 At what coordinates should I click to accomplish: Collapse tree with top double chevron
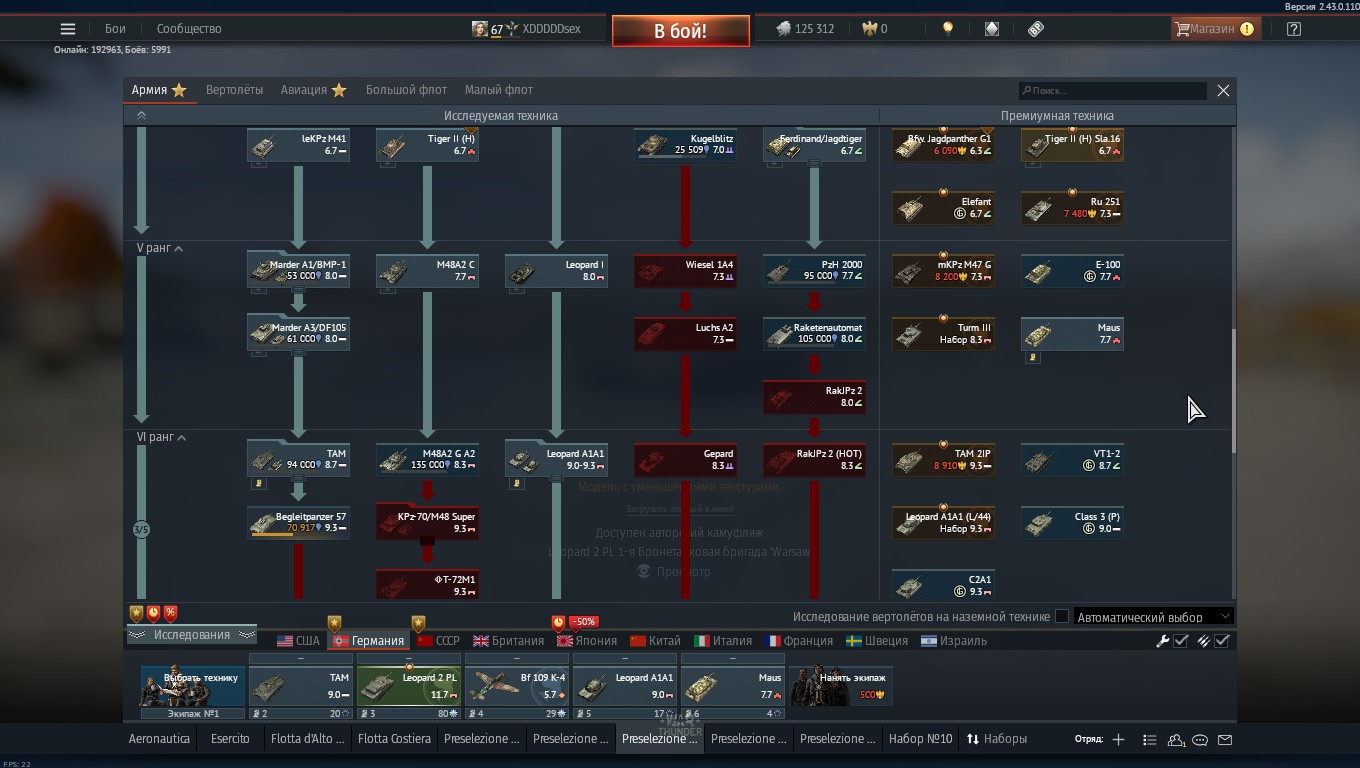click(x=141, y=116)
